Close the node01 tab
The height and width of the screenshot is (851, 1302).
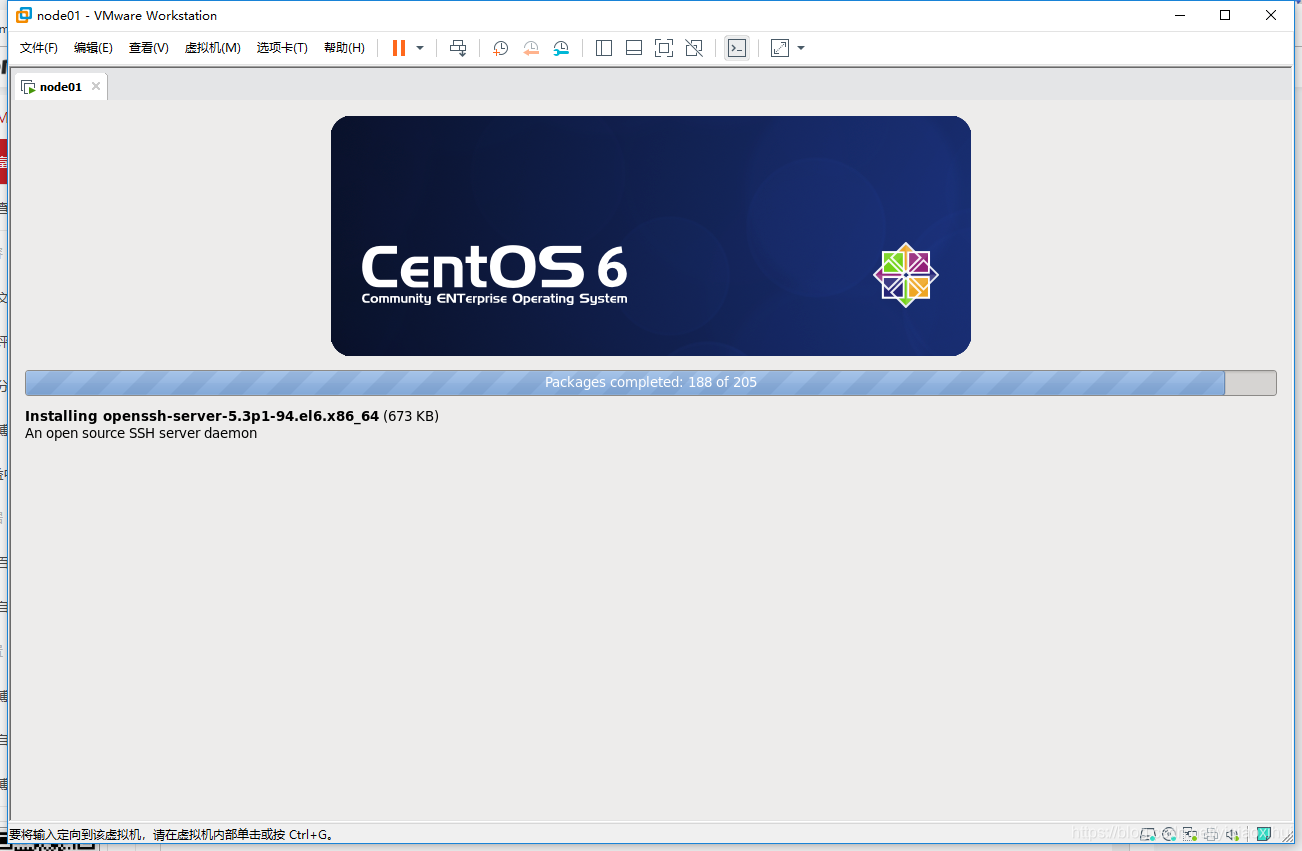pyautogui.click(x=96, y=87)
